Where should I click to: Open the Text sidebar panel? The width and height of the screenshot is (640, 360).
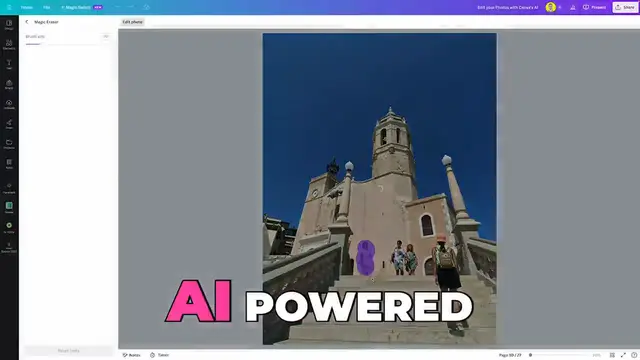coord(9,64)
